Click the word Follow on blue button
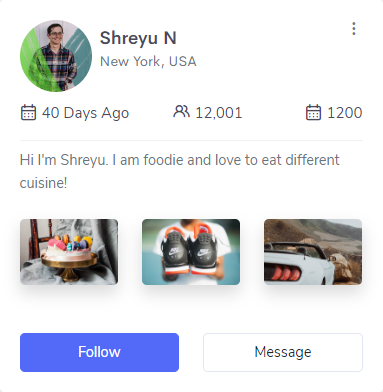 tap(99, 352)
